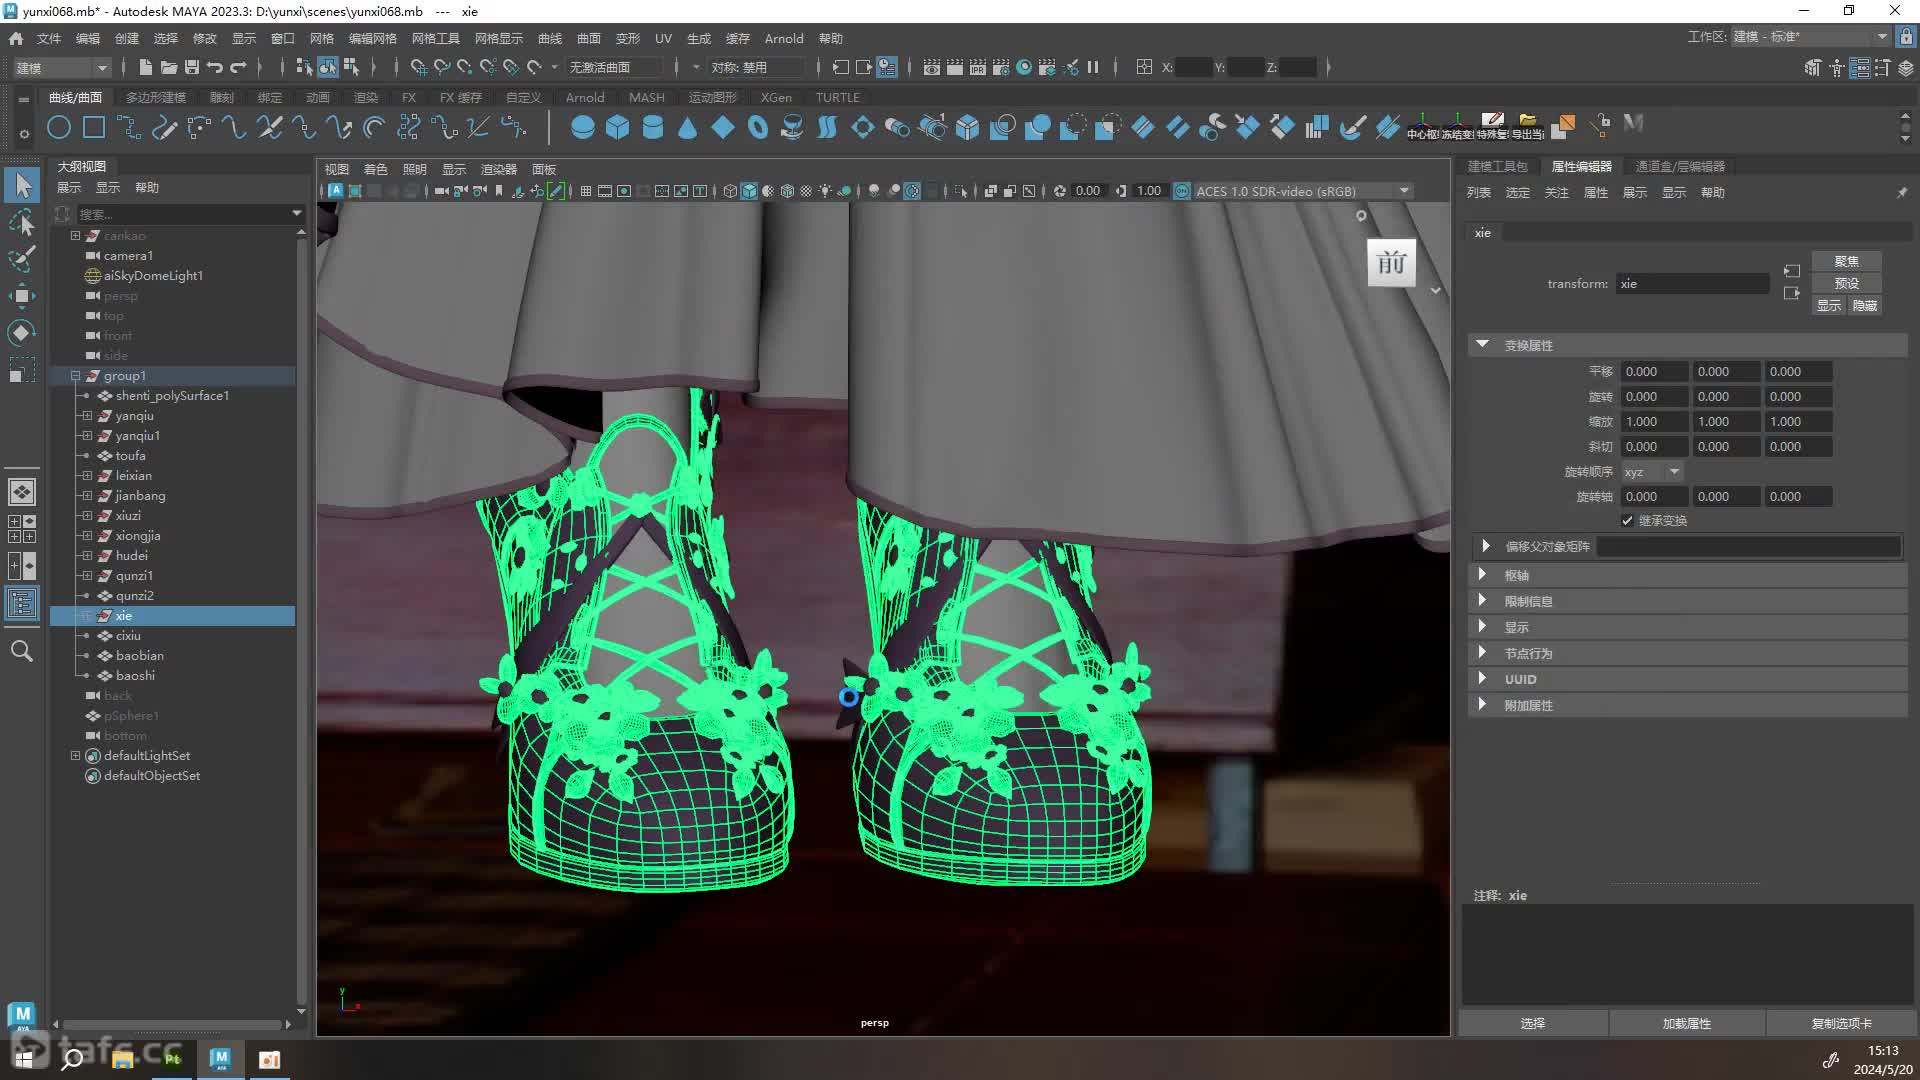Toggle view transform color management button
Screen dimensions: 1920x1080
1181,191
